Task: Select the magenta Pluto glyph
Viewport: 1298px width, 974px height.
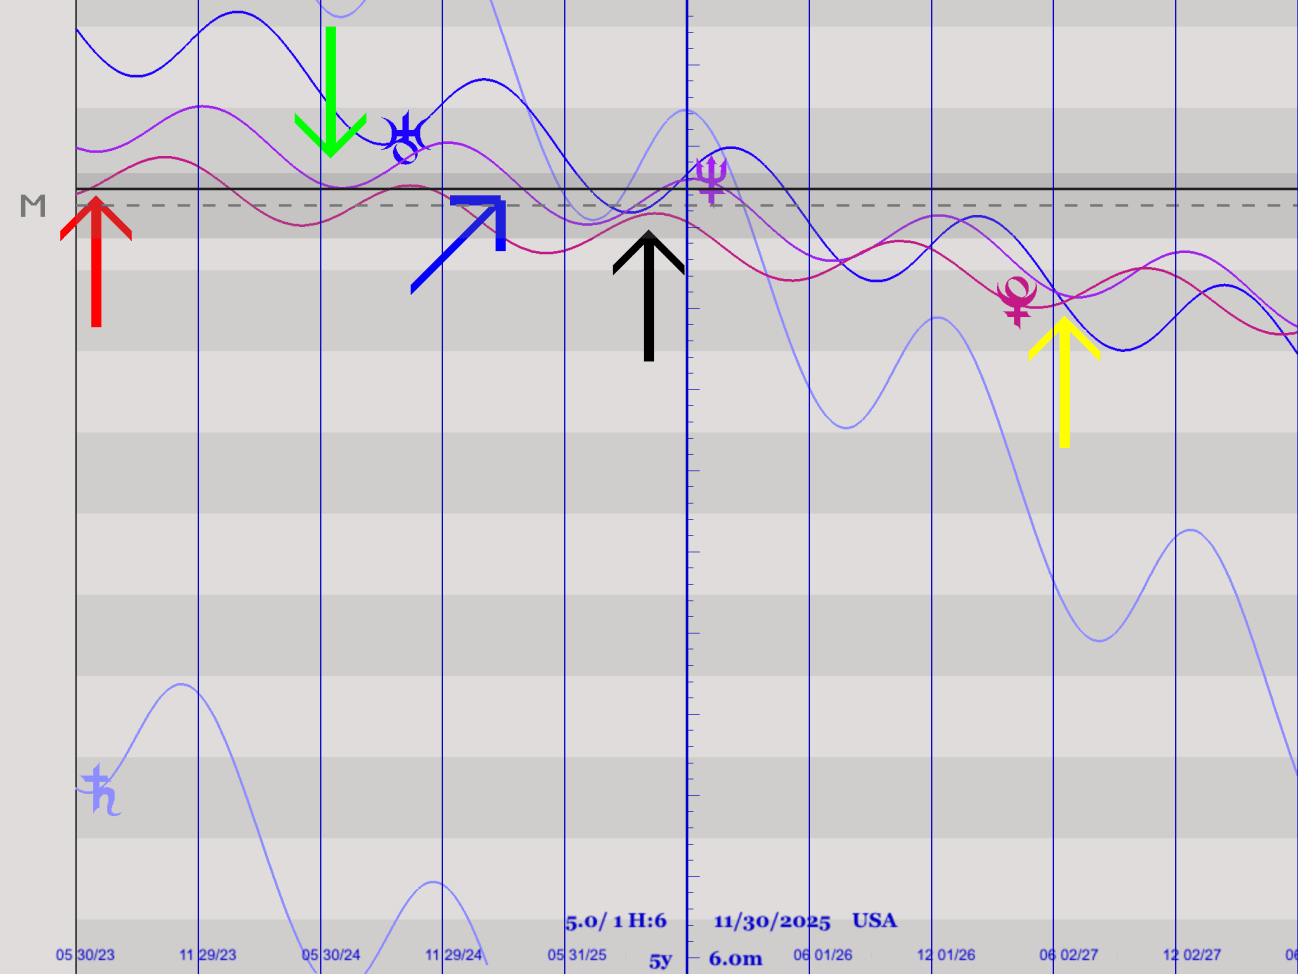Action: [1017, 301]
